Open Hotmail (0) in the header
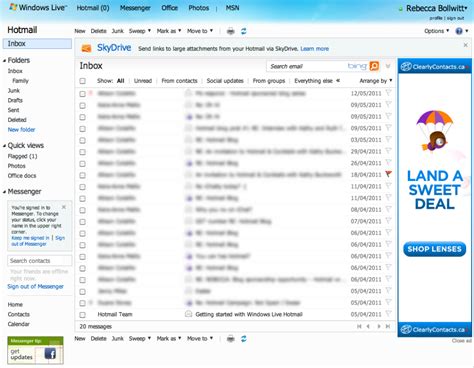474x368 pixels. pos(93,8)
